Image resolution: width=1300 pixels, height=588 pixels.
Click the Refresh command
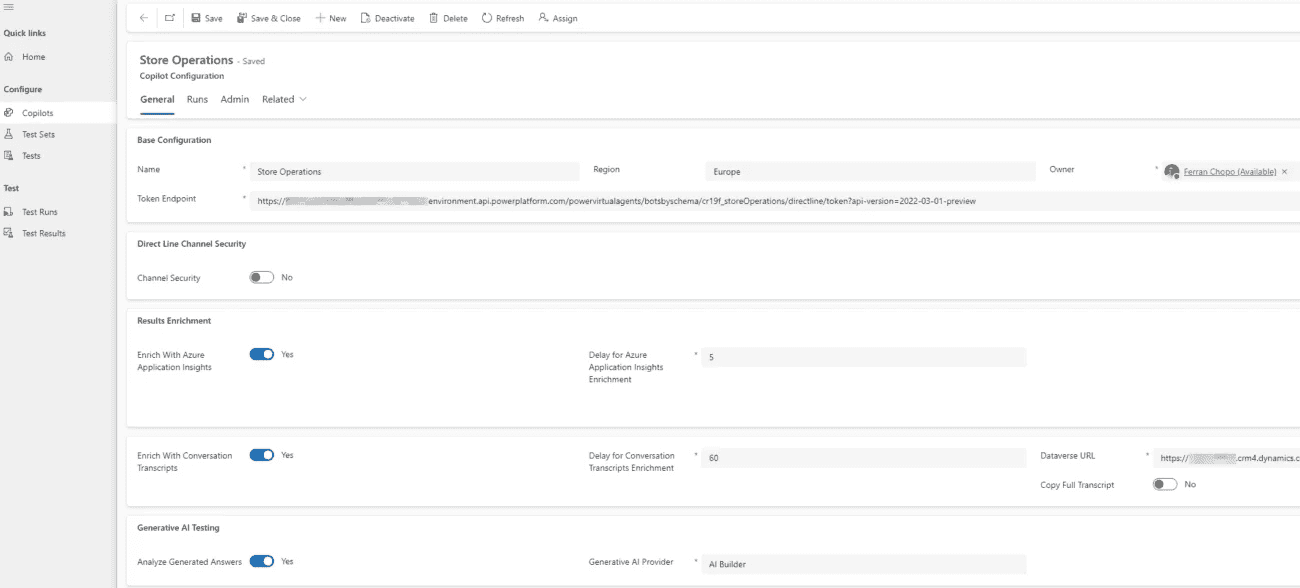point(502,18)
